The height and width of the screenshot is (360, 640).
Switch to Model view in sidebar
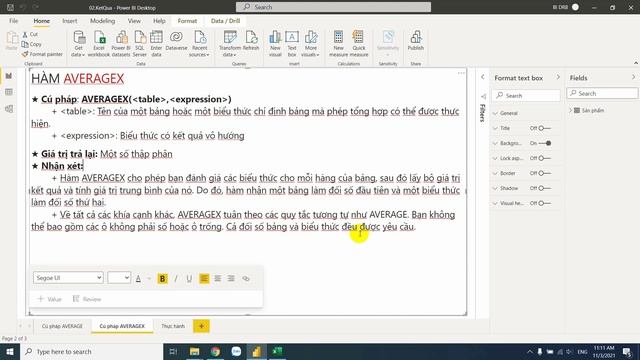point(9,109)
